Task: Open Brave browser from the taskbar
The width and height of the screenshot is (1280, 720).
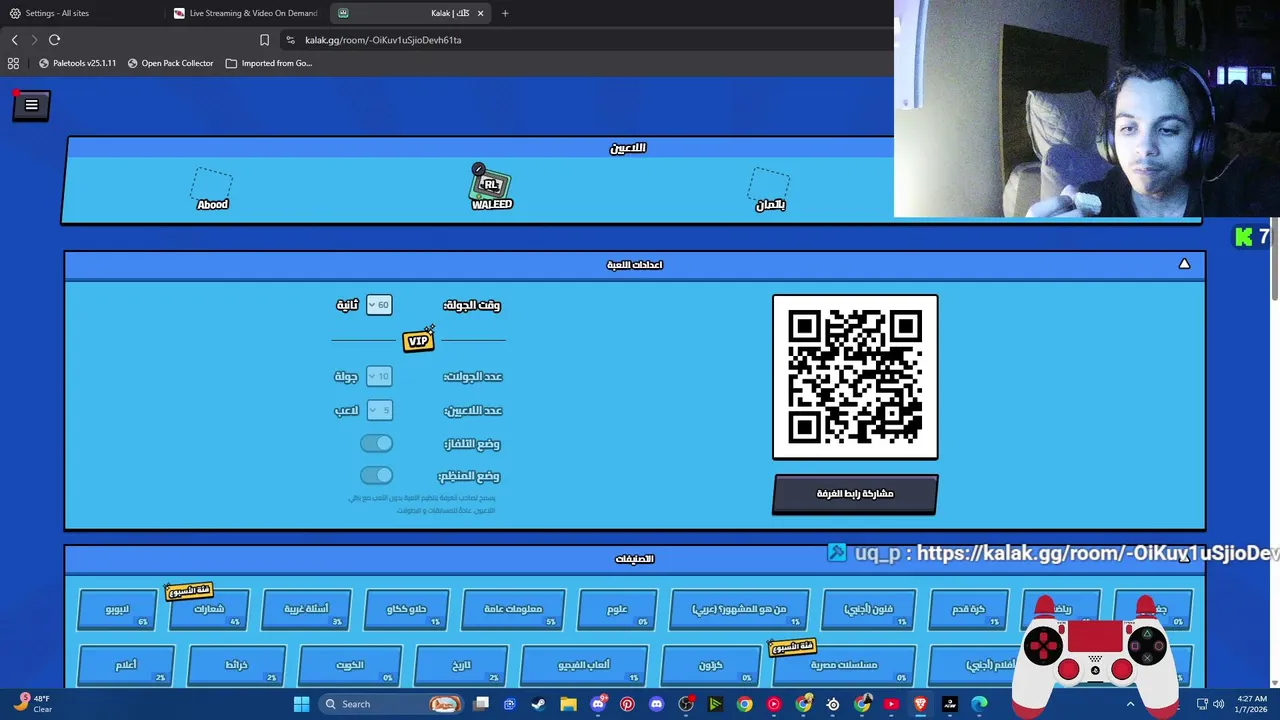Action: tap(920, 704)
